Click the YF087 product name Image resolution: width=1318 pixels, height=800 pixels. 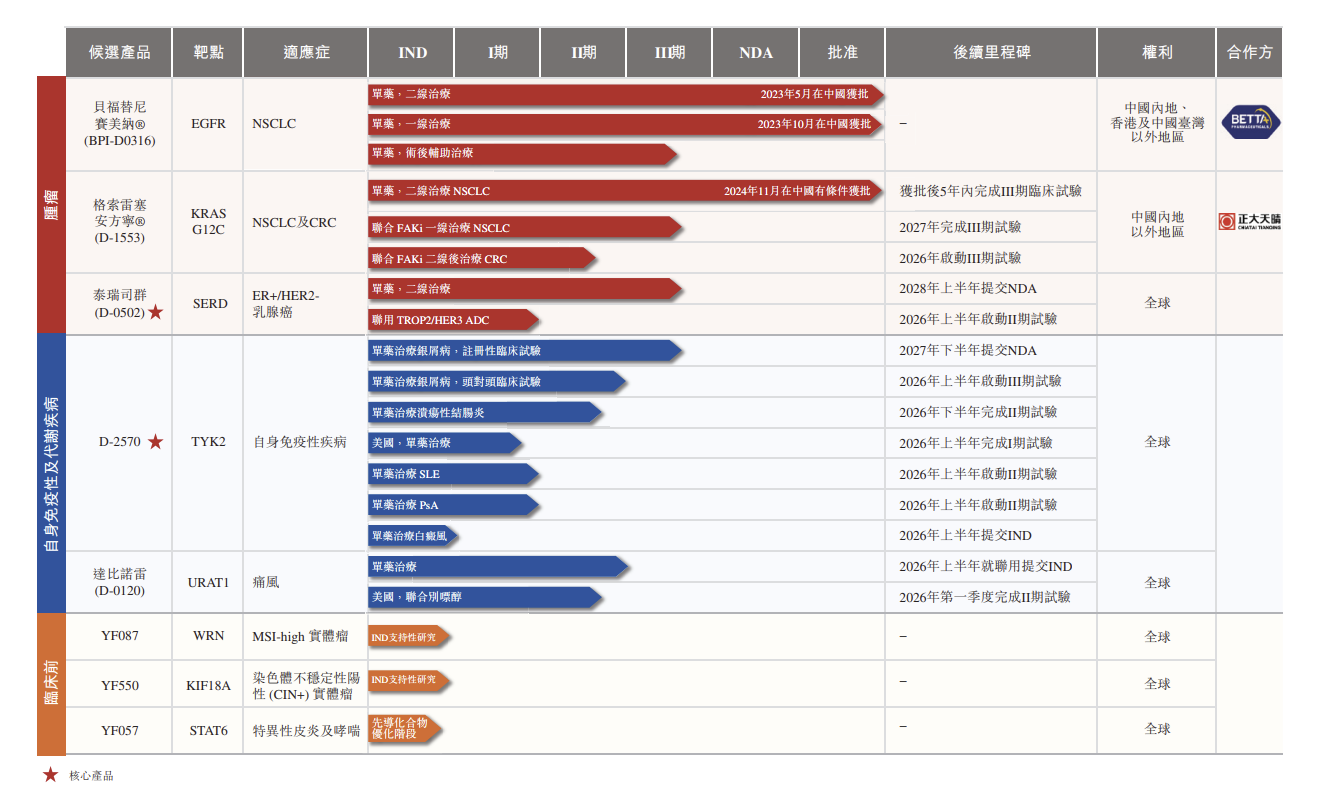coord(120,636)
